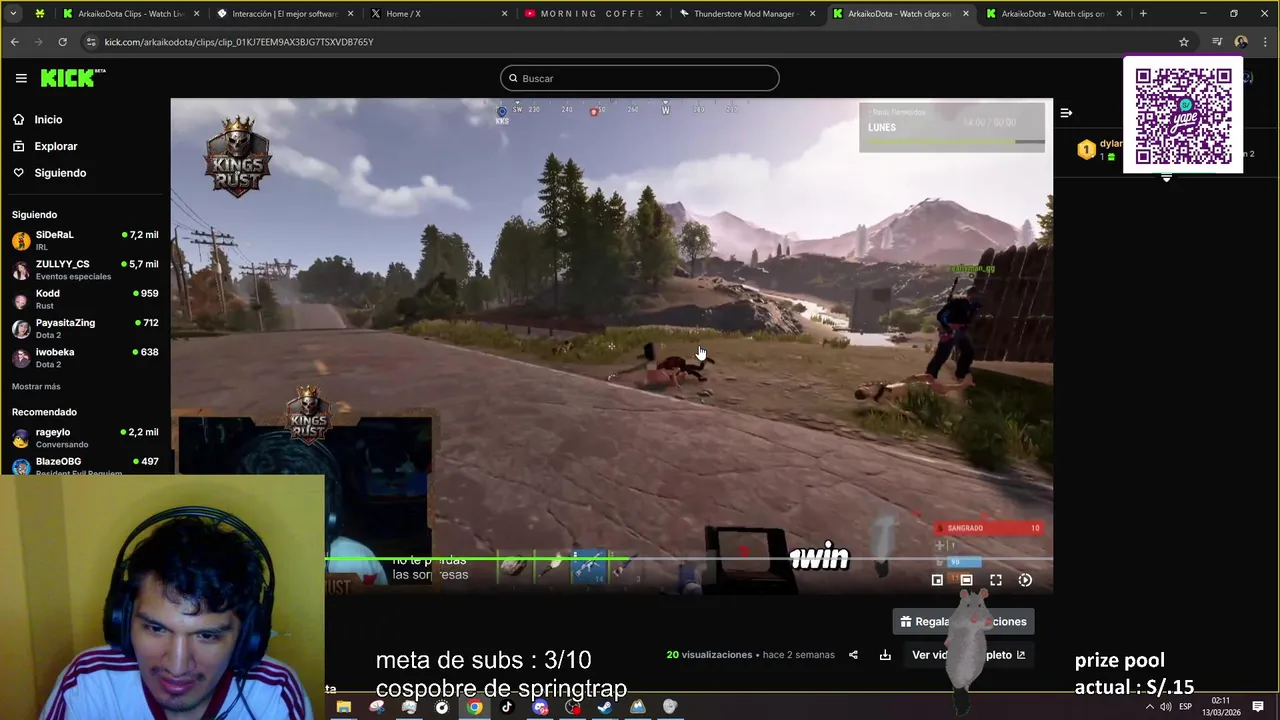This screenshot has height=720, width=1280.
Task: Switch the ESP keyboard language indicator
Action: 1186,707
